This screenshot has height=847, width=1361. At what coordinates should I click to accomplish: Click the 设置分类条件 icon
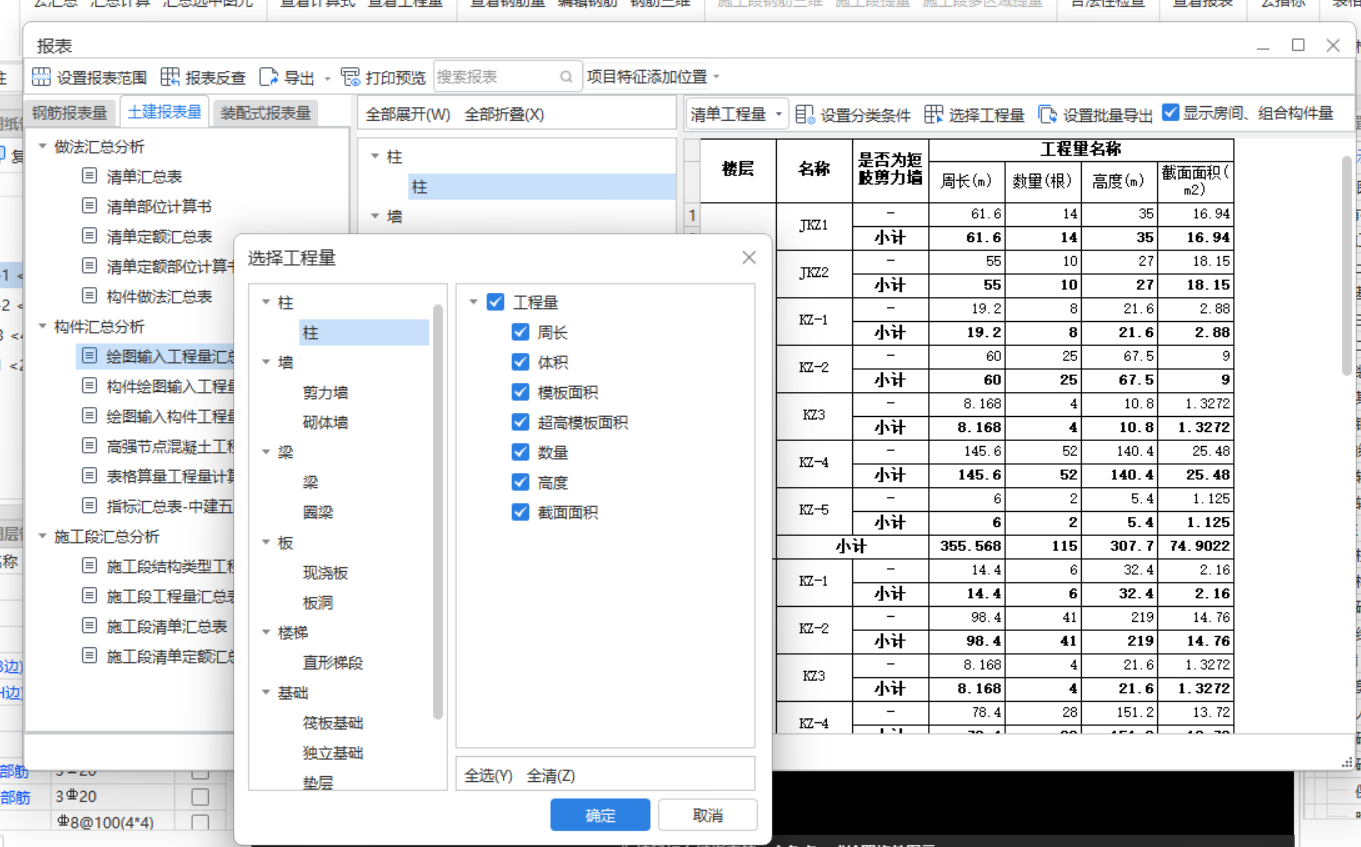pos(806,115)
